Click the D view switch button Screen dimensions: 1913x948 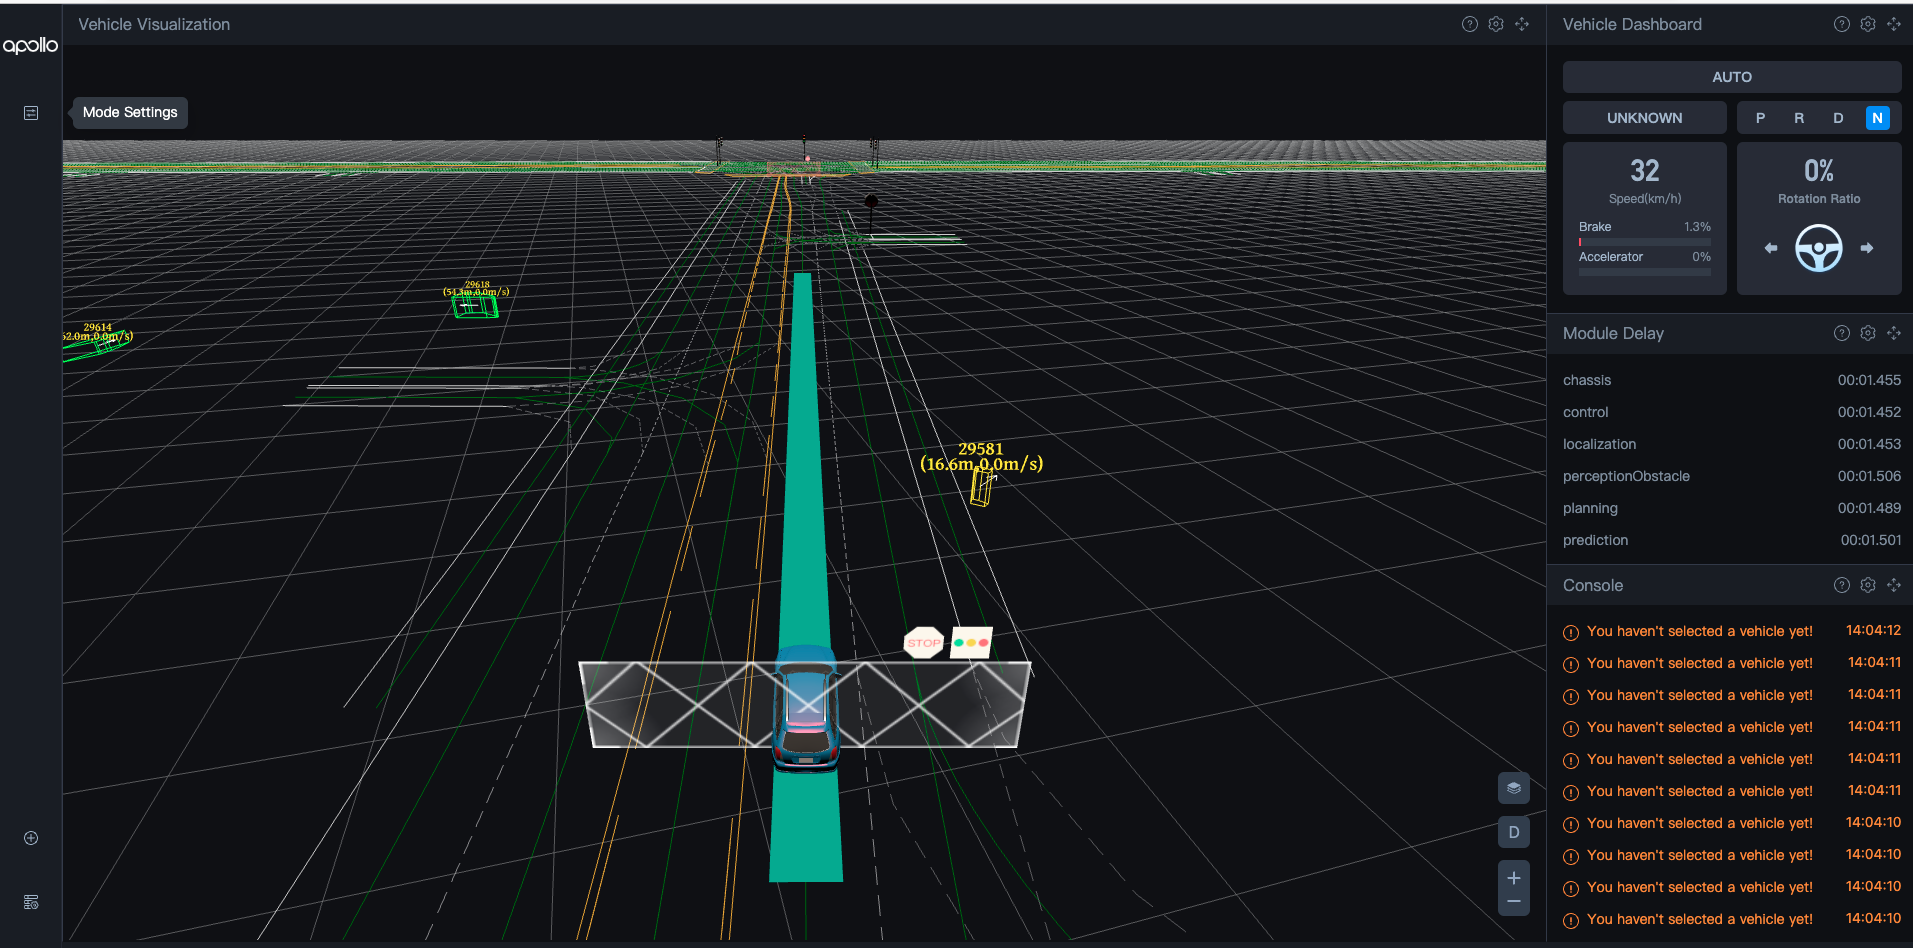tap(1514, 832)
